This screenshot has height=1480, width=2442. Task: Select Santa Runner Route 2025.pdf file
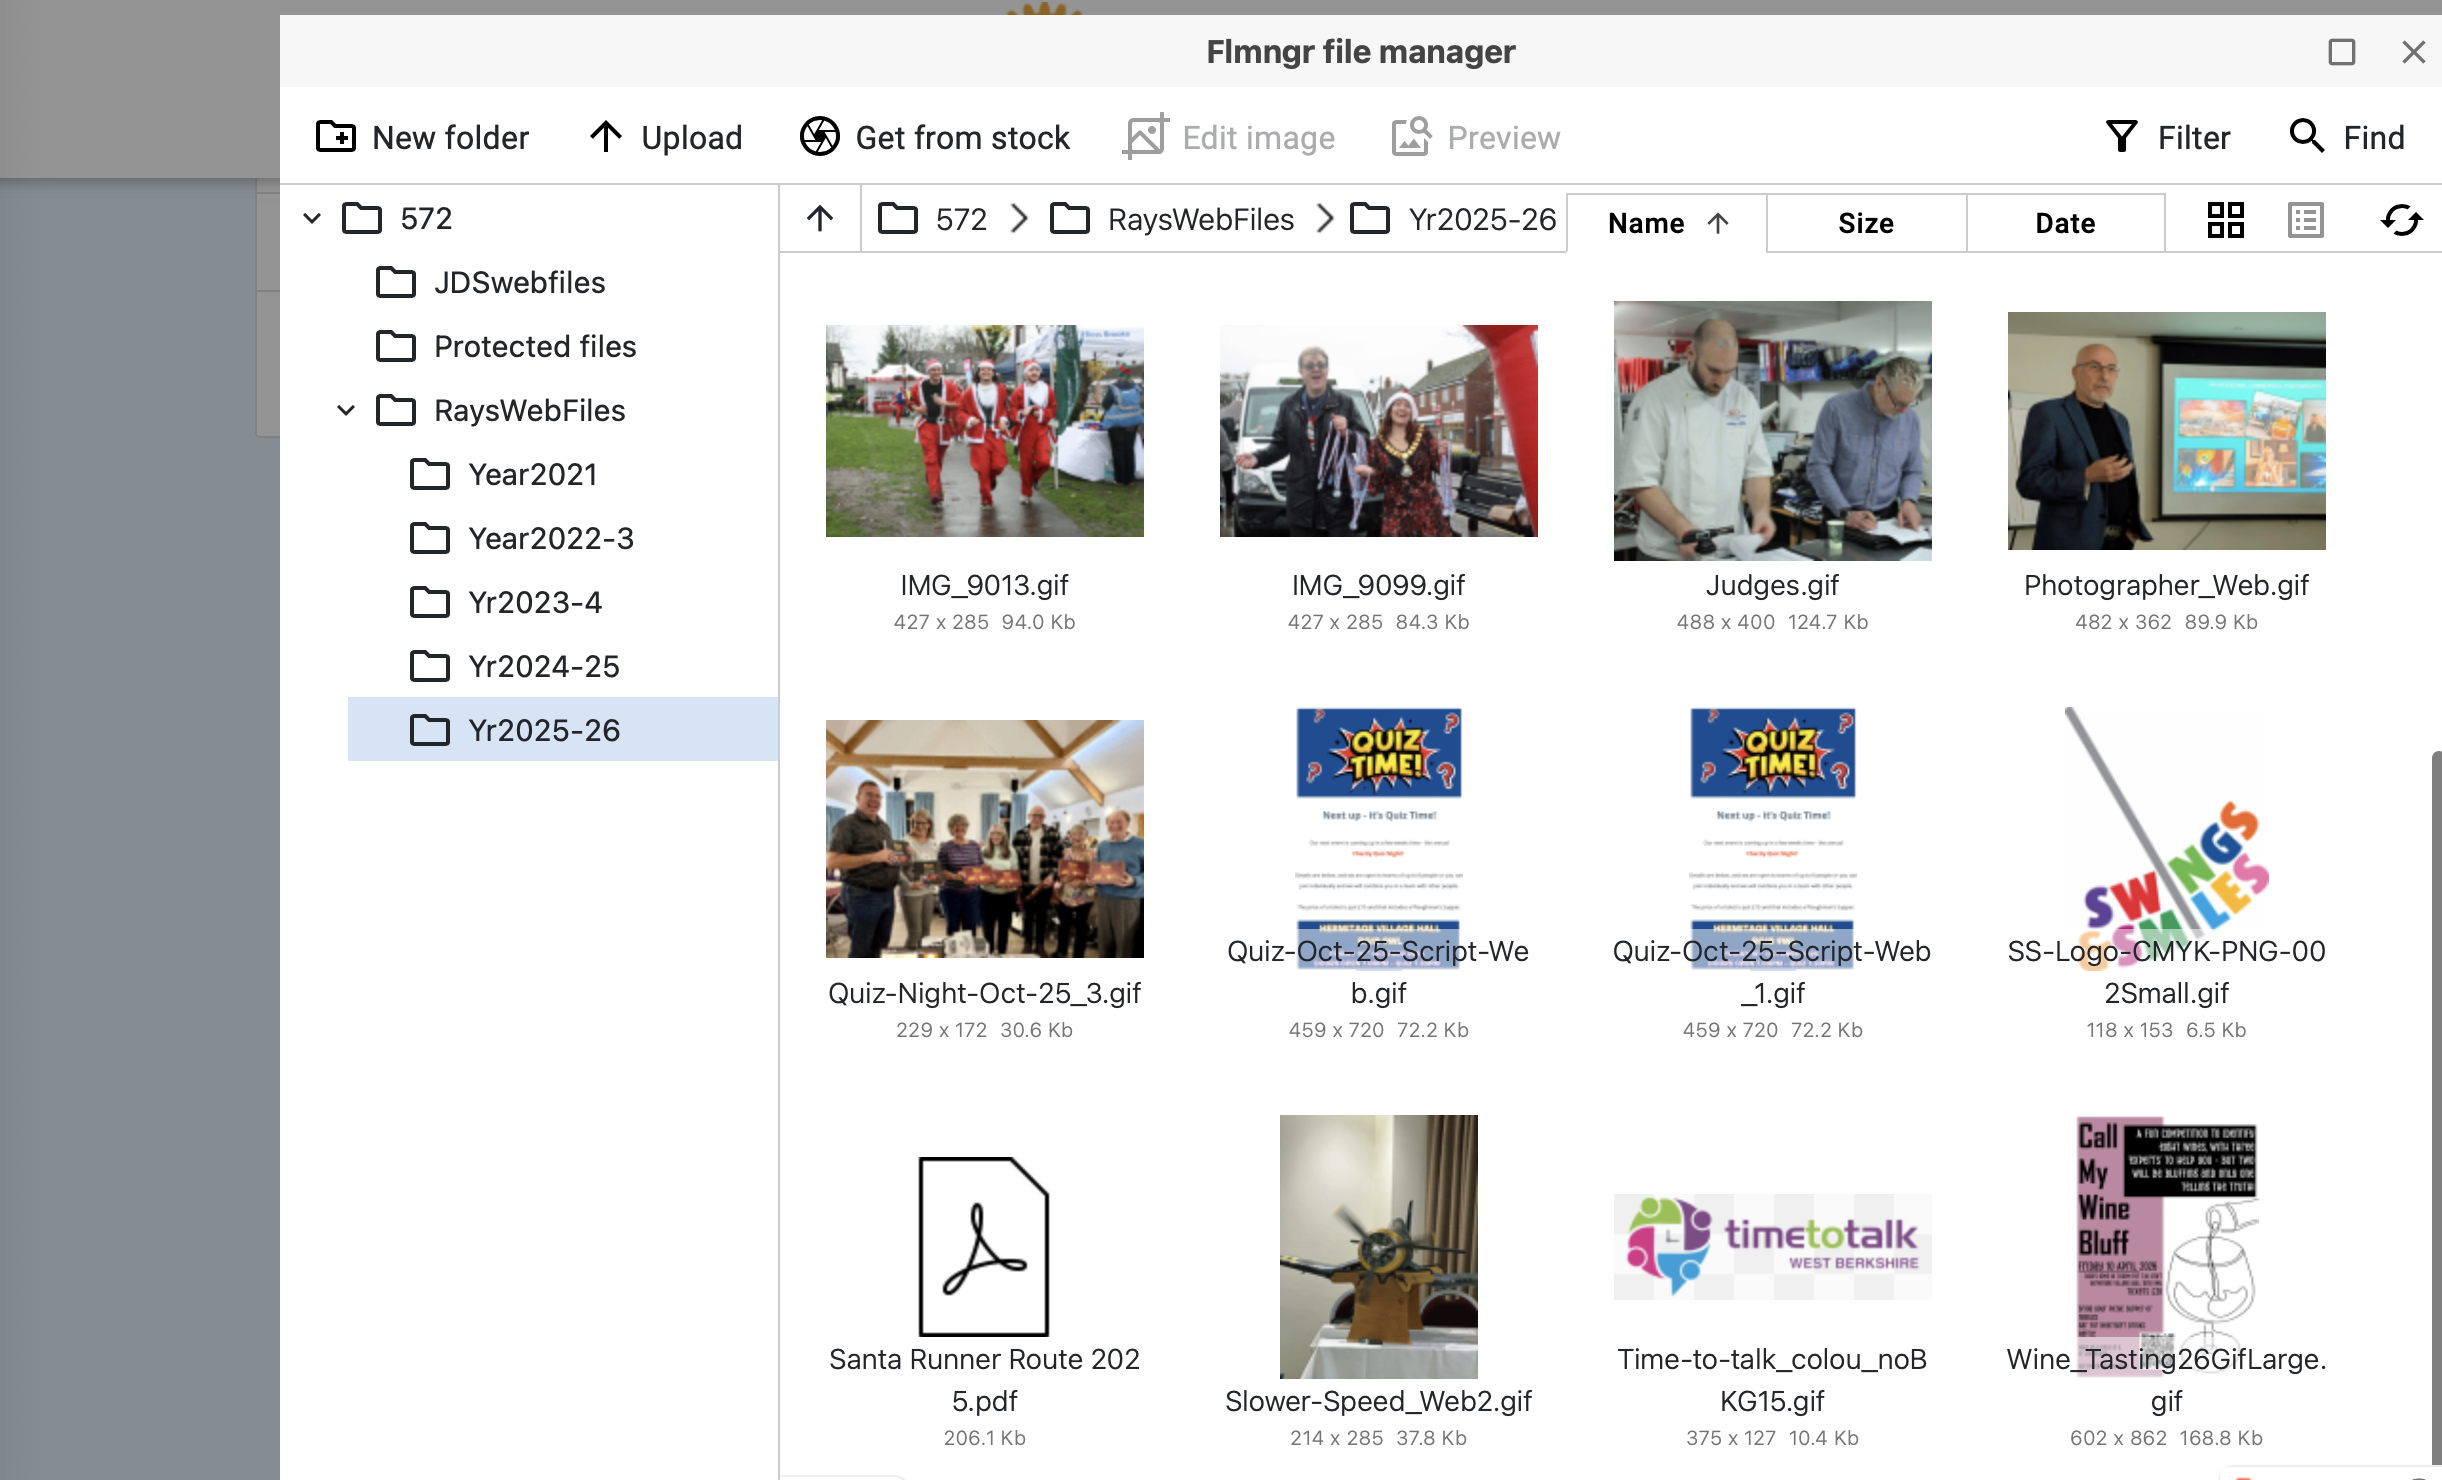click(x=984, y=1246)
